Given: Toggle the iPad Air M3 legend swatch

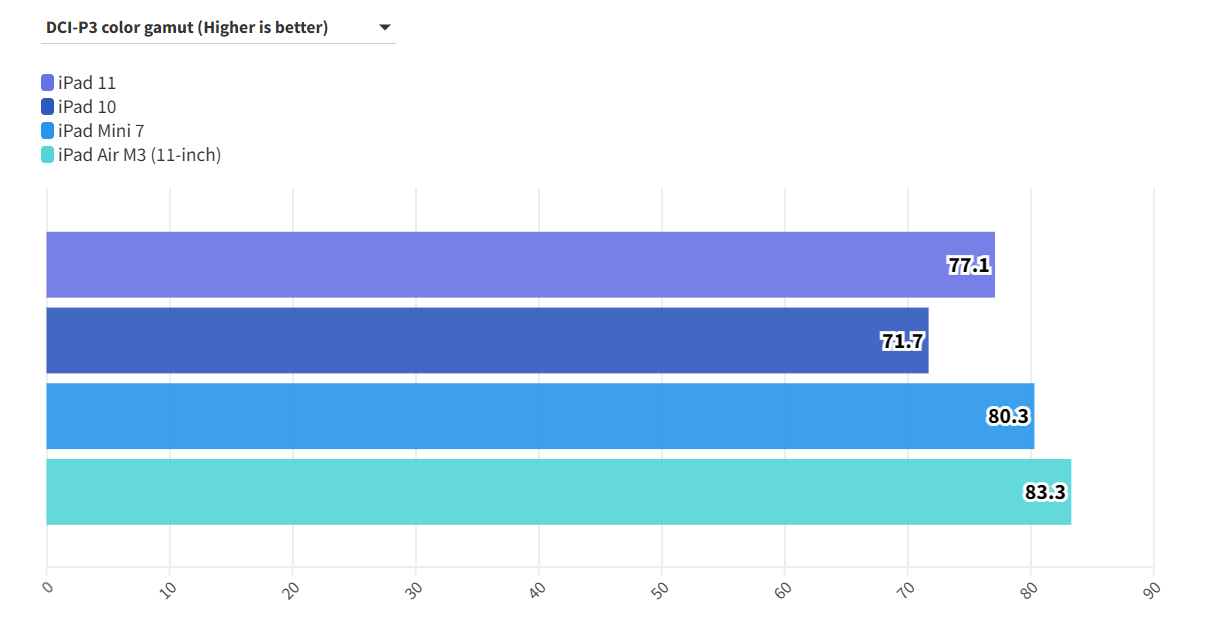Looking at the screenshot, I should tap(48, 155).
